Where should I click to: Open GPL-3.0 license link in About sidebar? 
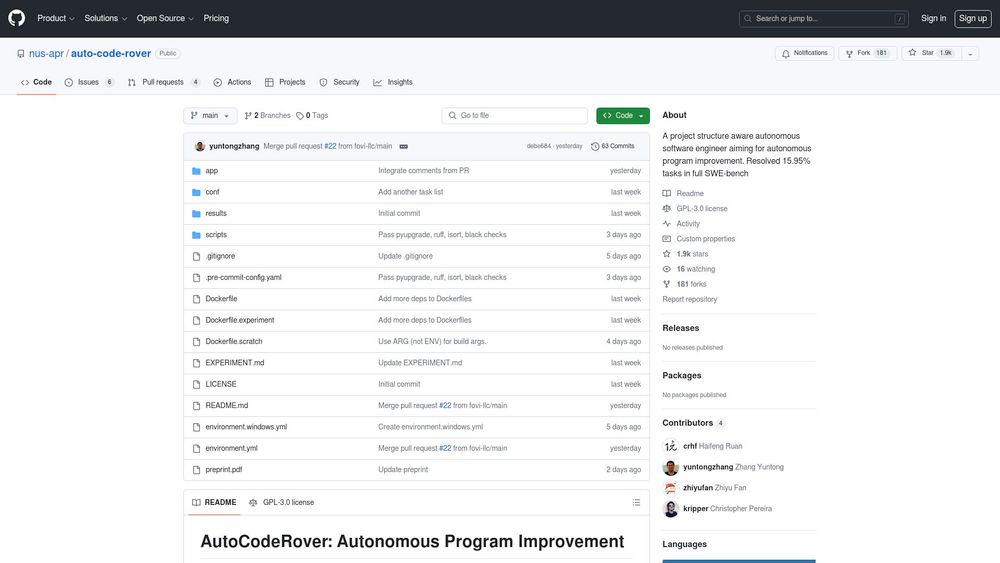pos(695,208)
